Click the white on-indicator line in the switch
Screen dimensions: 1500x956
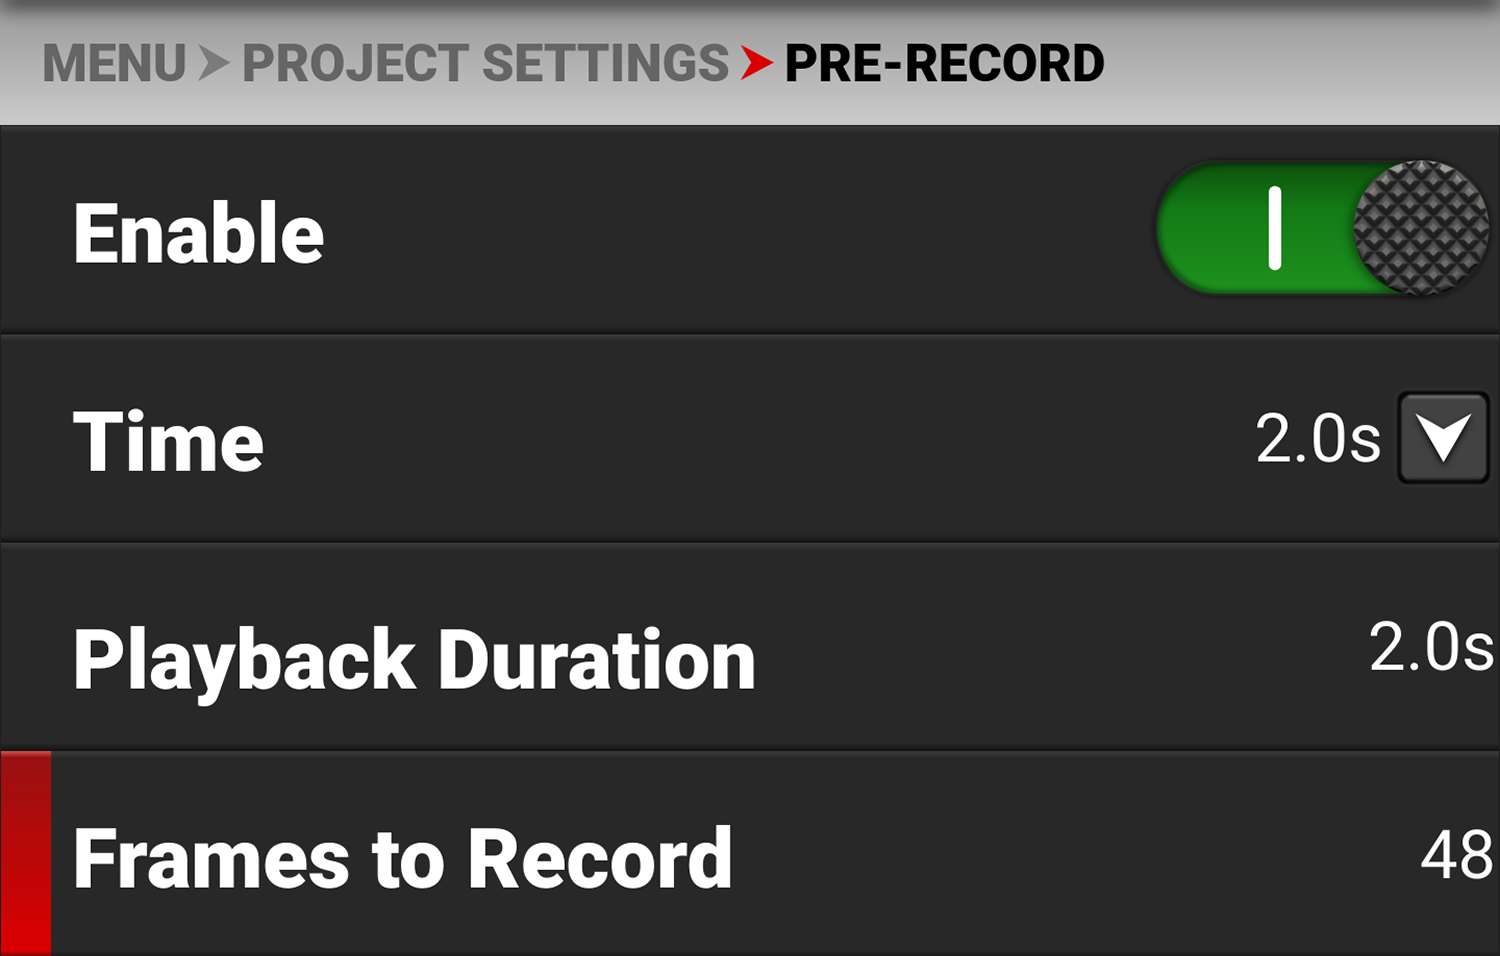click(x=1275, y=229)
